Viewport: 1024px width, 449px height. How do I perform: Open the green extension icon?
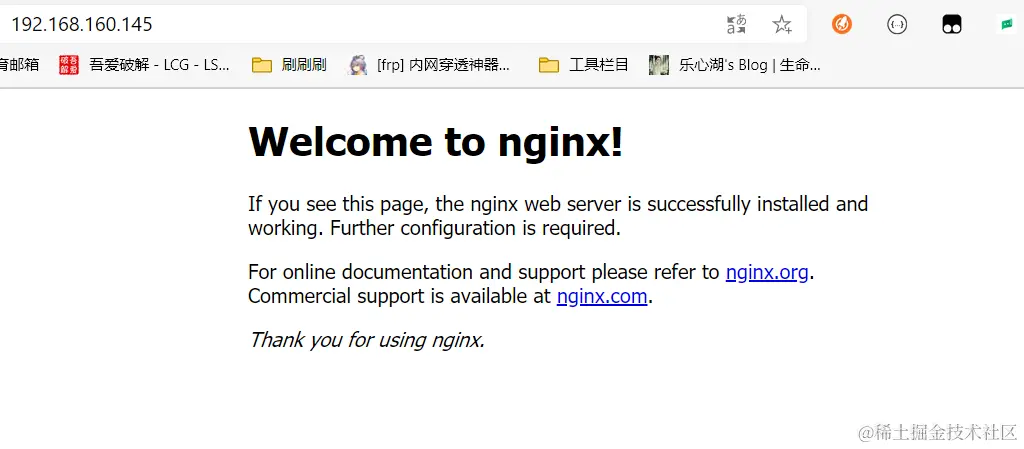1006,25
